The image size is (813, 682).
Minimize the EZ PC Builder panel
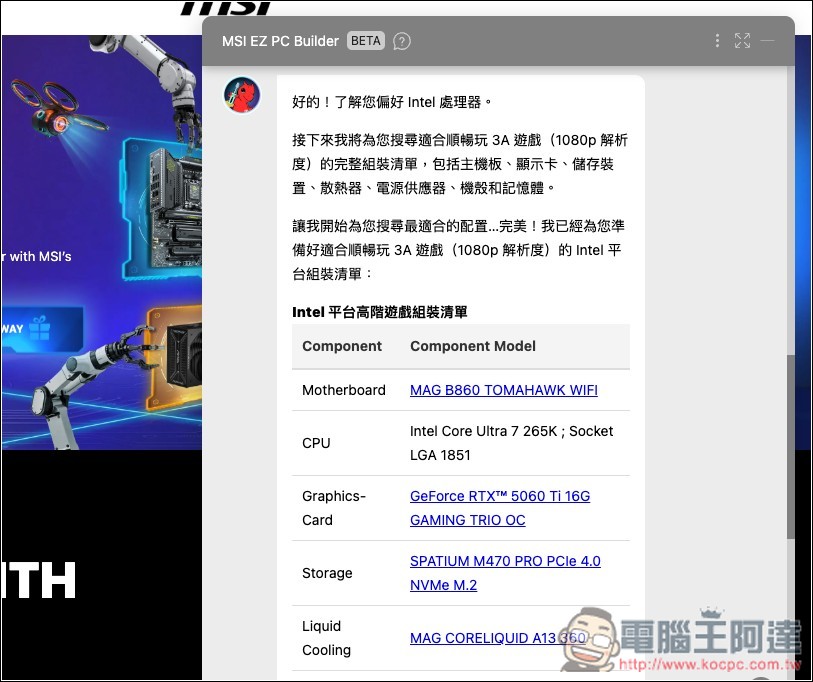coord(768,41)
